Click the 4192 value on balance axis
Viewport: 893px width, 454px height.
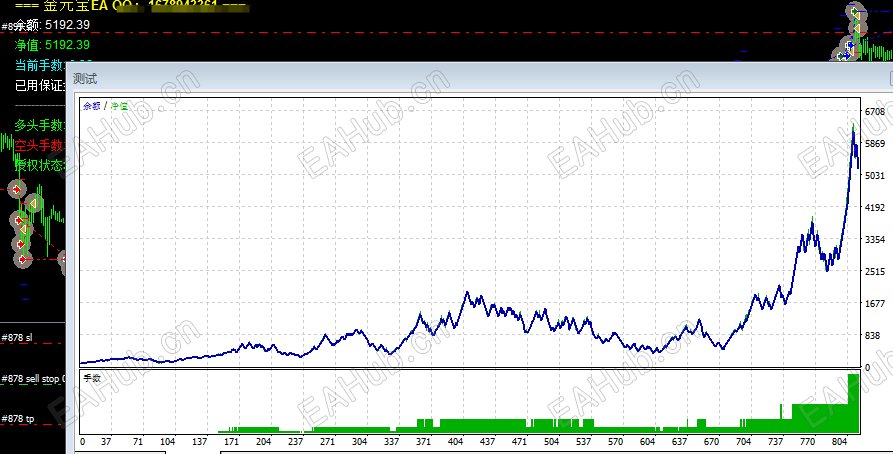pyautogui.click(x=875, y=207)
